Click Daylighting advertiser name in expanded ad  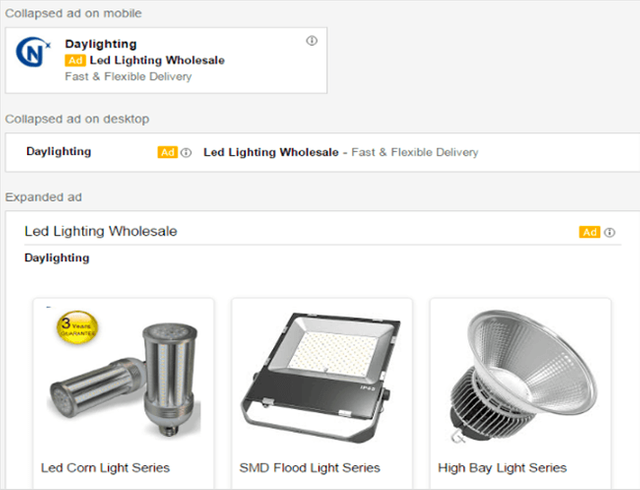coord(56,258)
